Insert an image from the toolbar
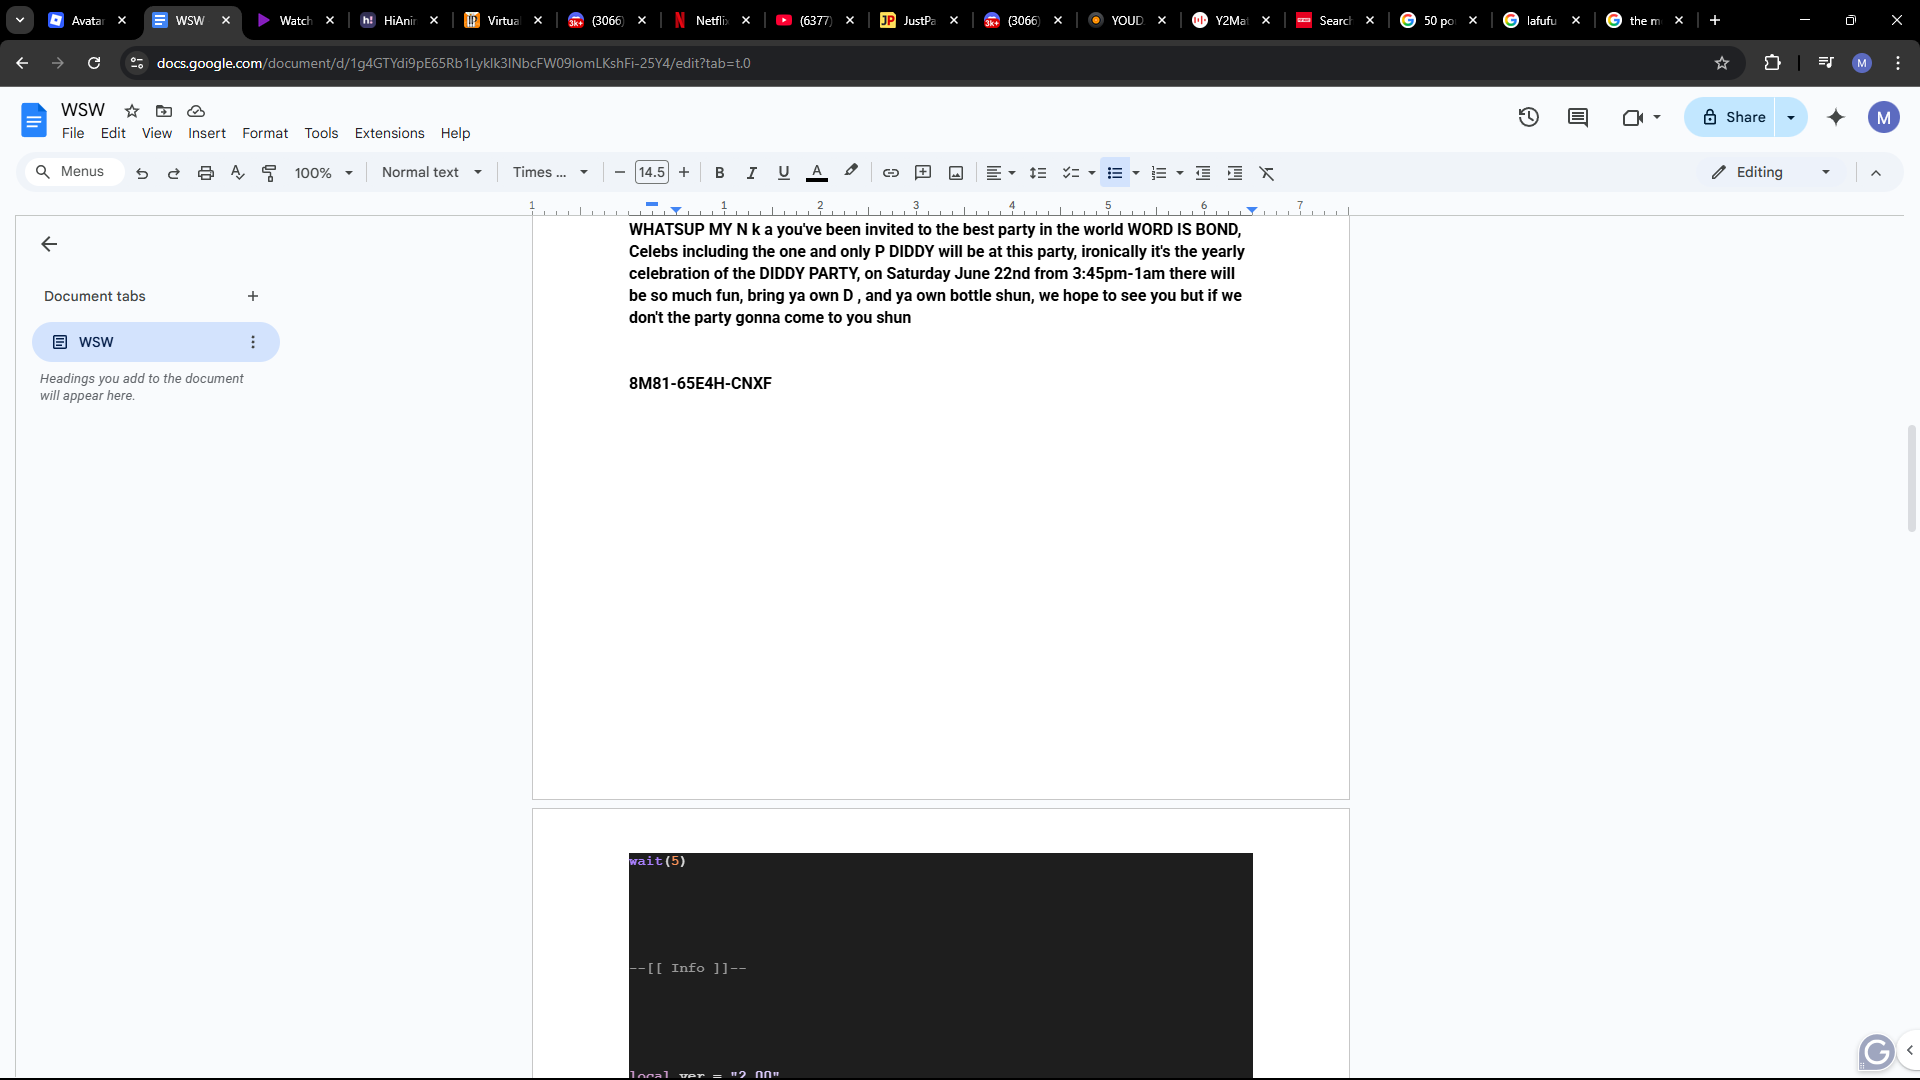This screenshot has height=1080, width=1920. (x=956, y=173)
